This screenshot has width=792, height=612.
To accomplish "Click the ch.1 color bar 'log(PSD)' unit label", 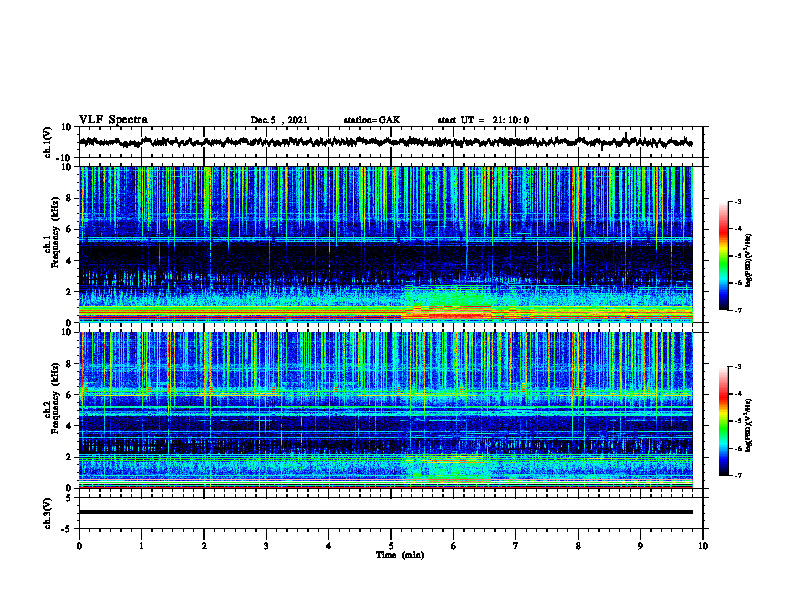I will point(749,260).
